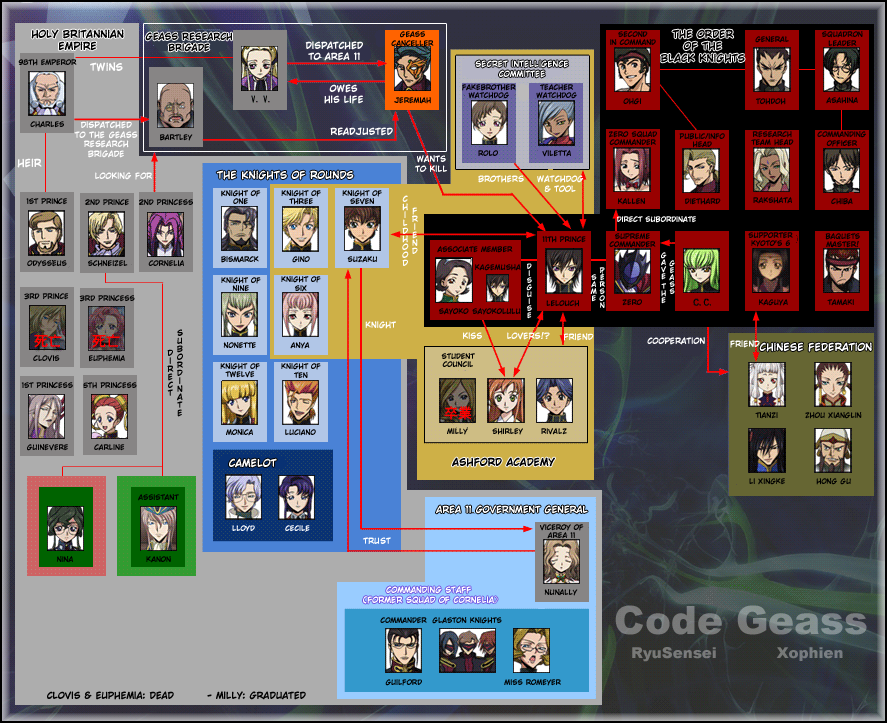The height and width of the screenshot is (723, 887).
Task: Select Knight of Twelve Monica's portrait
Action: click(x=239, y=402)
